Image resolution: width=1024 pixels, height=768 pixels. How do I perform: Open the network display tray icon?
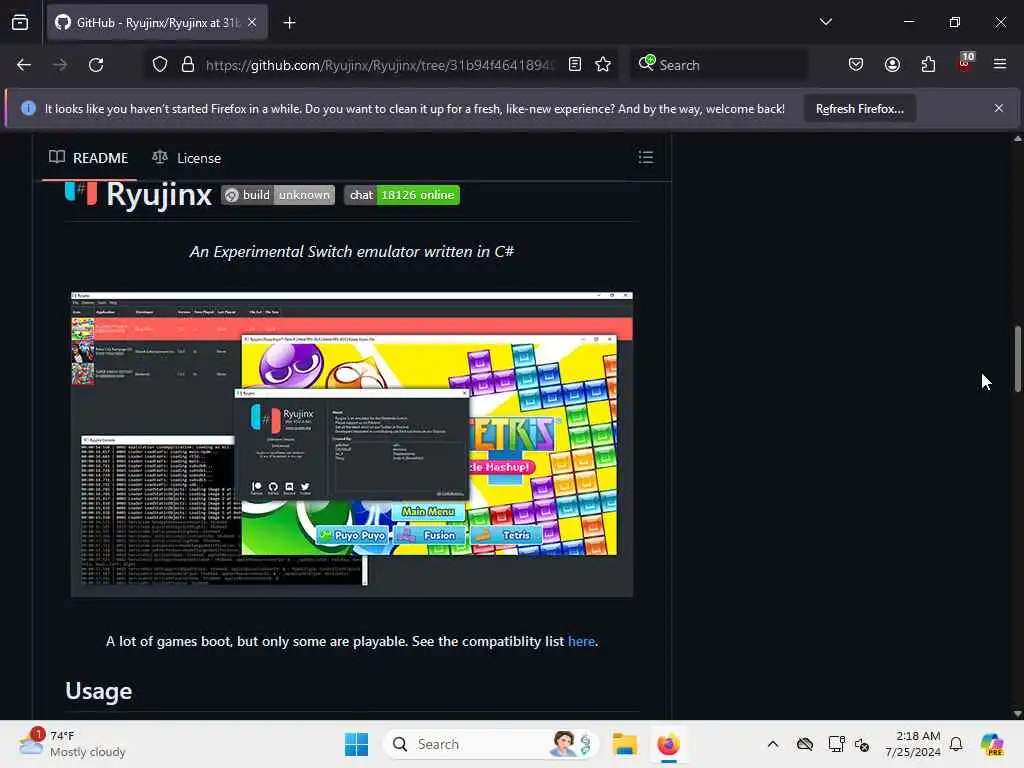(835, 744)
